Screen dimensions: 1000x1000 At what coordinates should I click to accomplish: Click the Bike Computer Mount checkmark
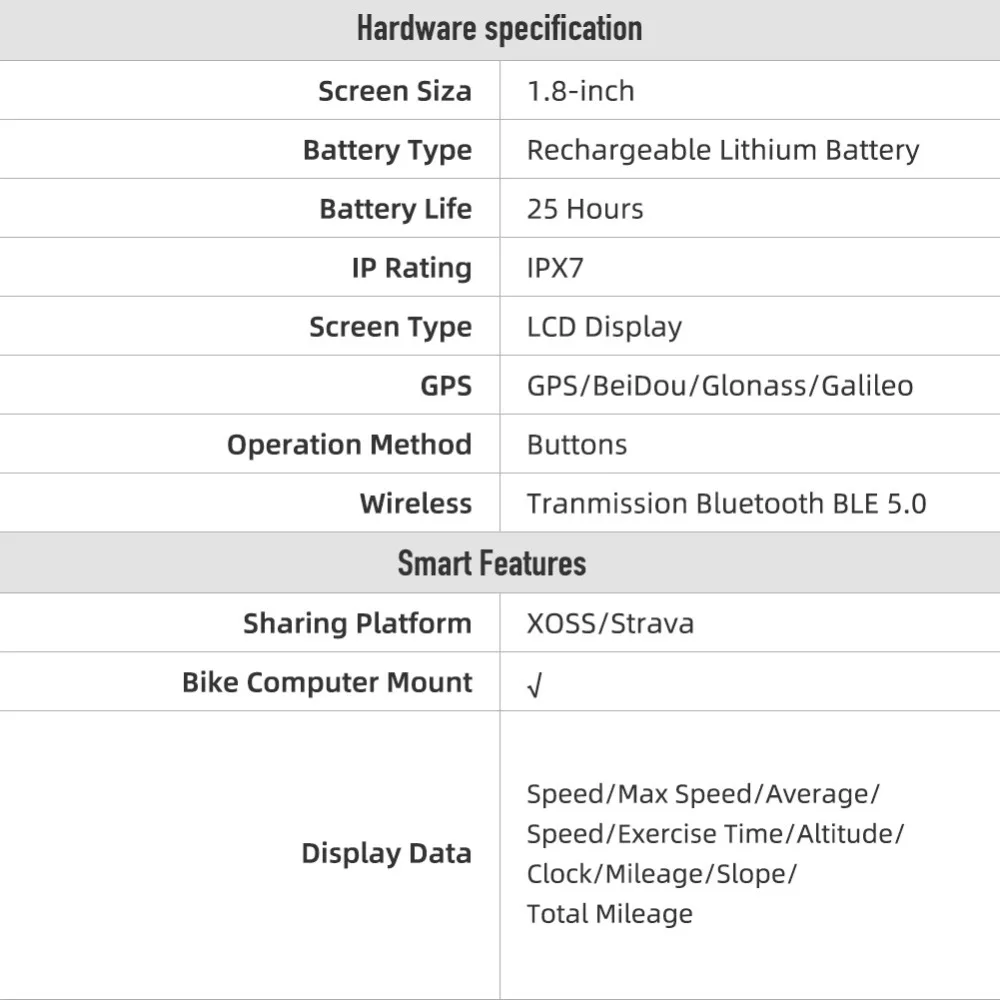534,685
